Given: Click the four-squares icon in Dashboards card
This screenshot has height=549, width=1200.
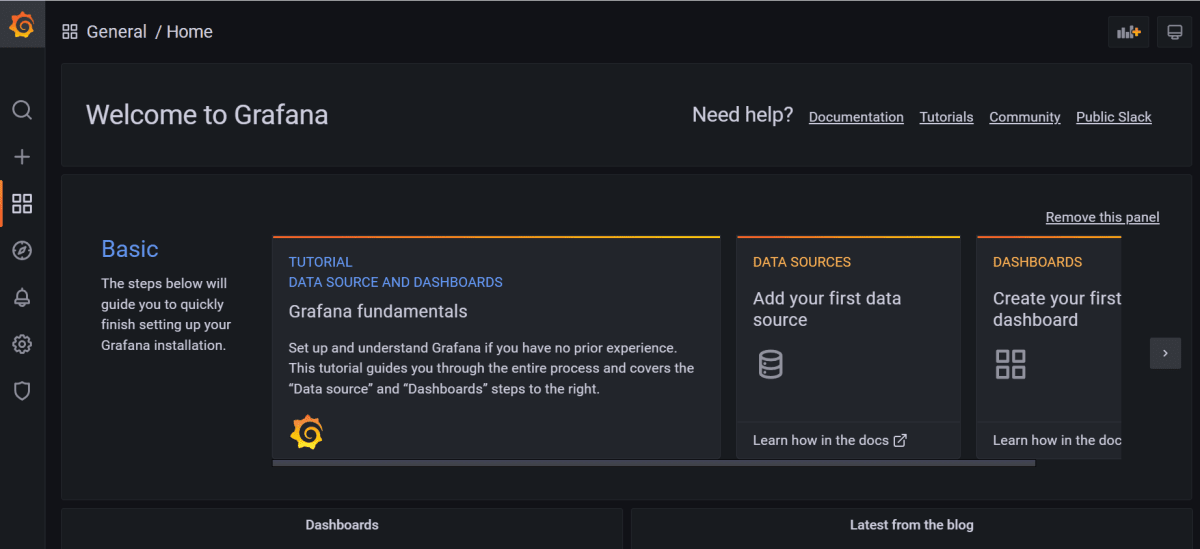Looking at the screenshot, I should (1011, 364).
